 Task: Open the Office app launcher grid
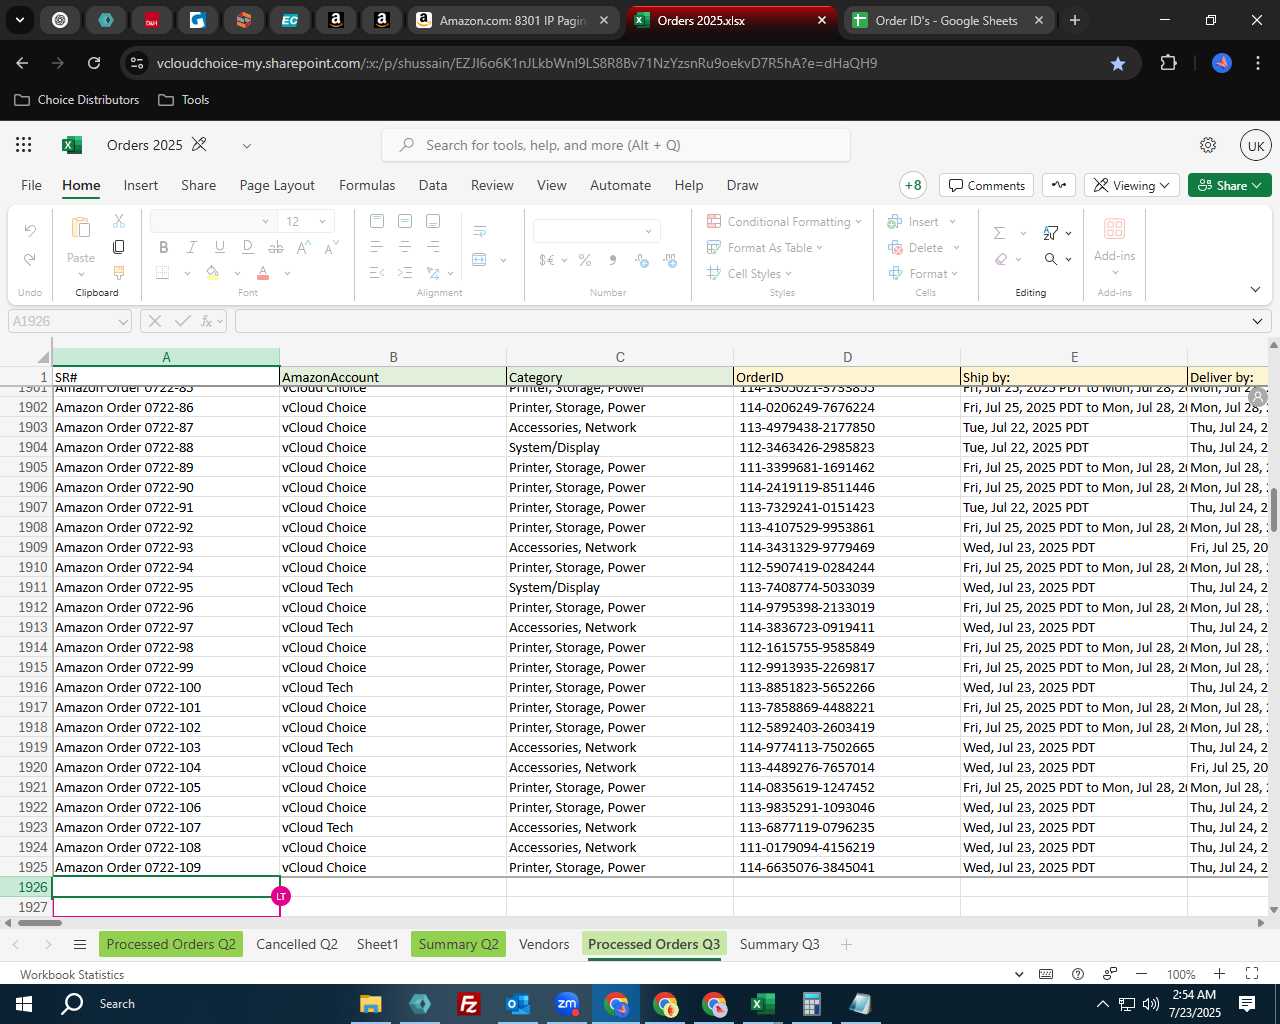(x=24, y=145)
